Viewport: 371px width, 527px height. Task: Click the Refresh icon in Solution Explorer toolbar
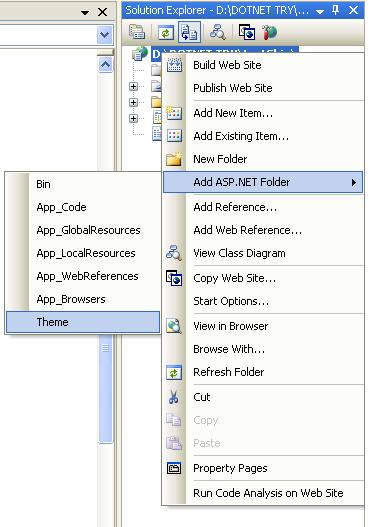(166, 32)
